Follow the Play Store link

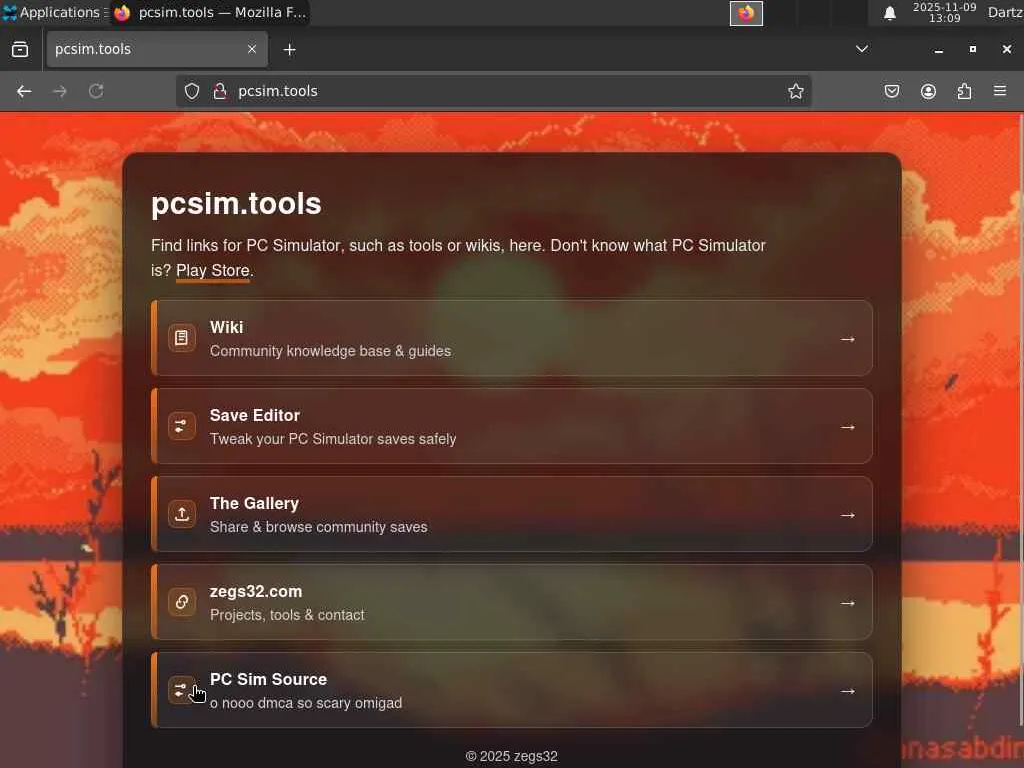(x=213, y=270)
